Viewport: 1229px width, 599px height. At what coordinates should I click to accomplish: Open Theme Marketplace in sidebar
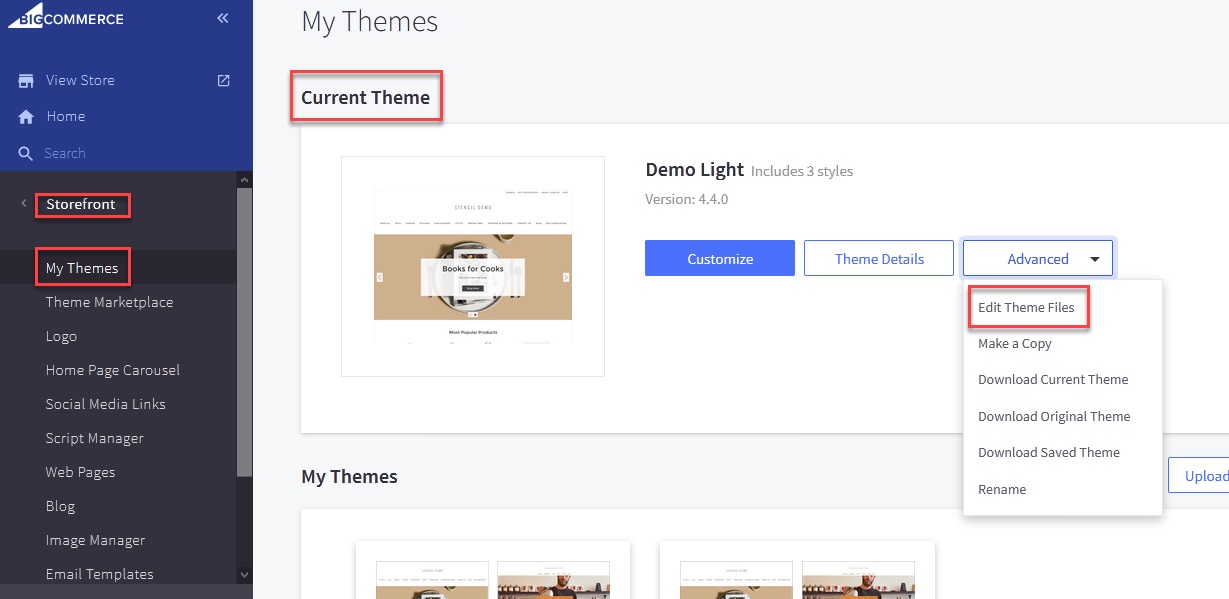(x=109, y=302)
